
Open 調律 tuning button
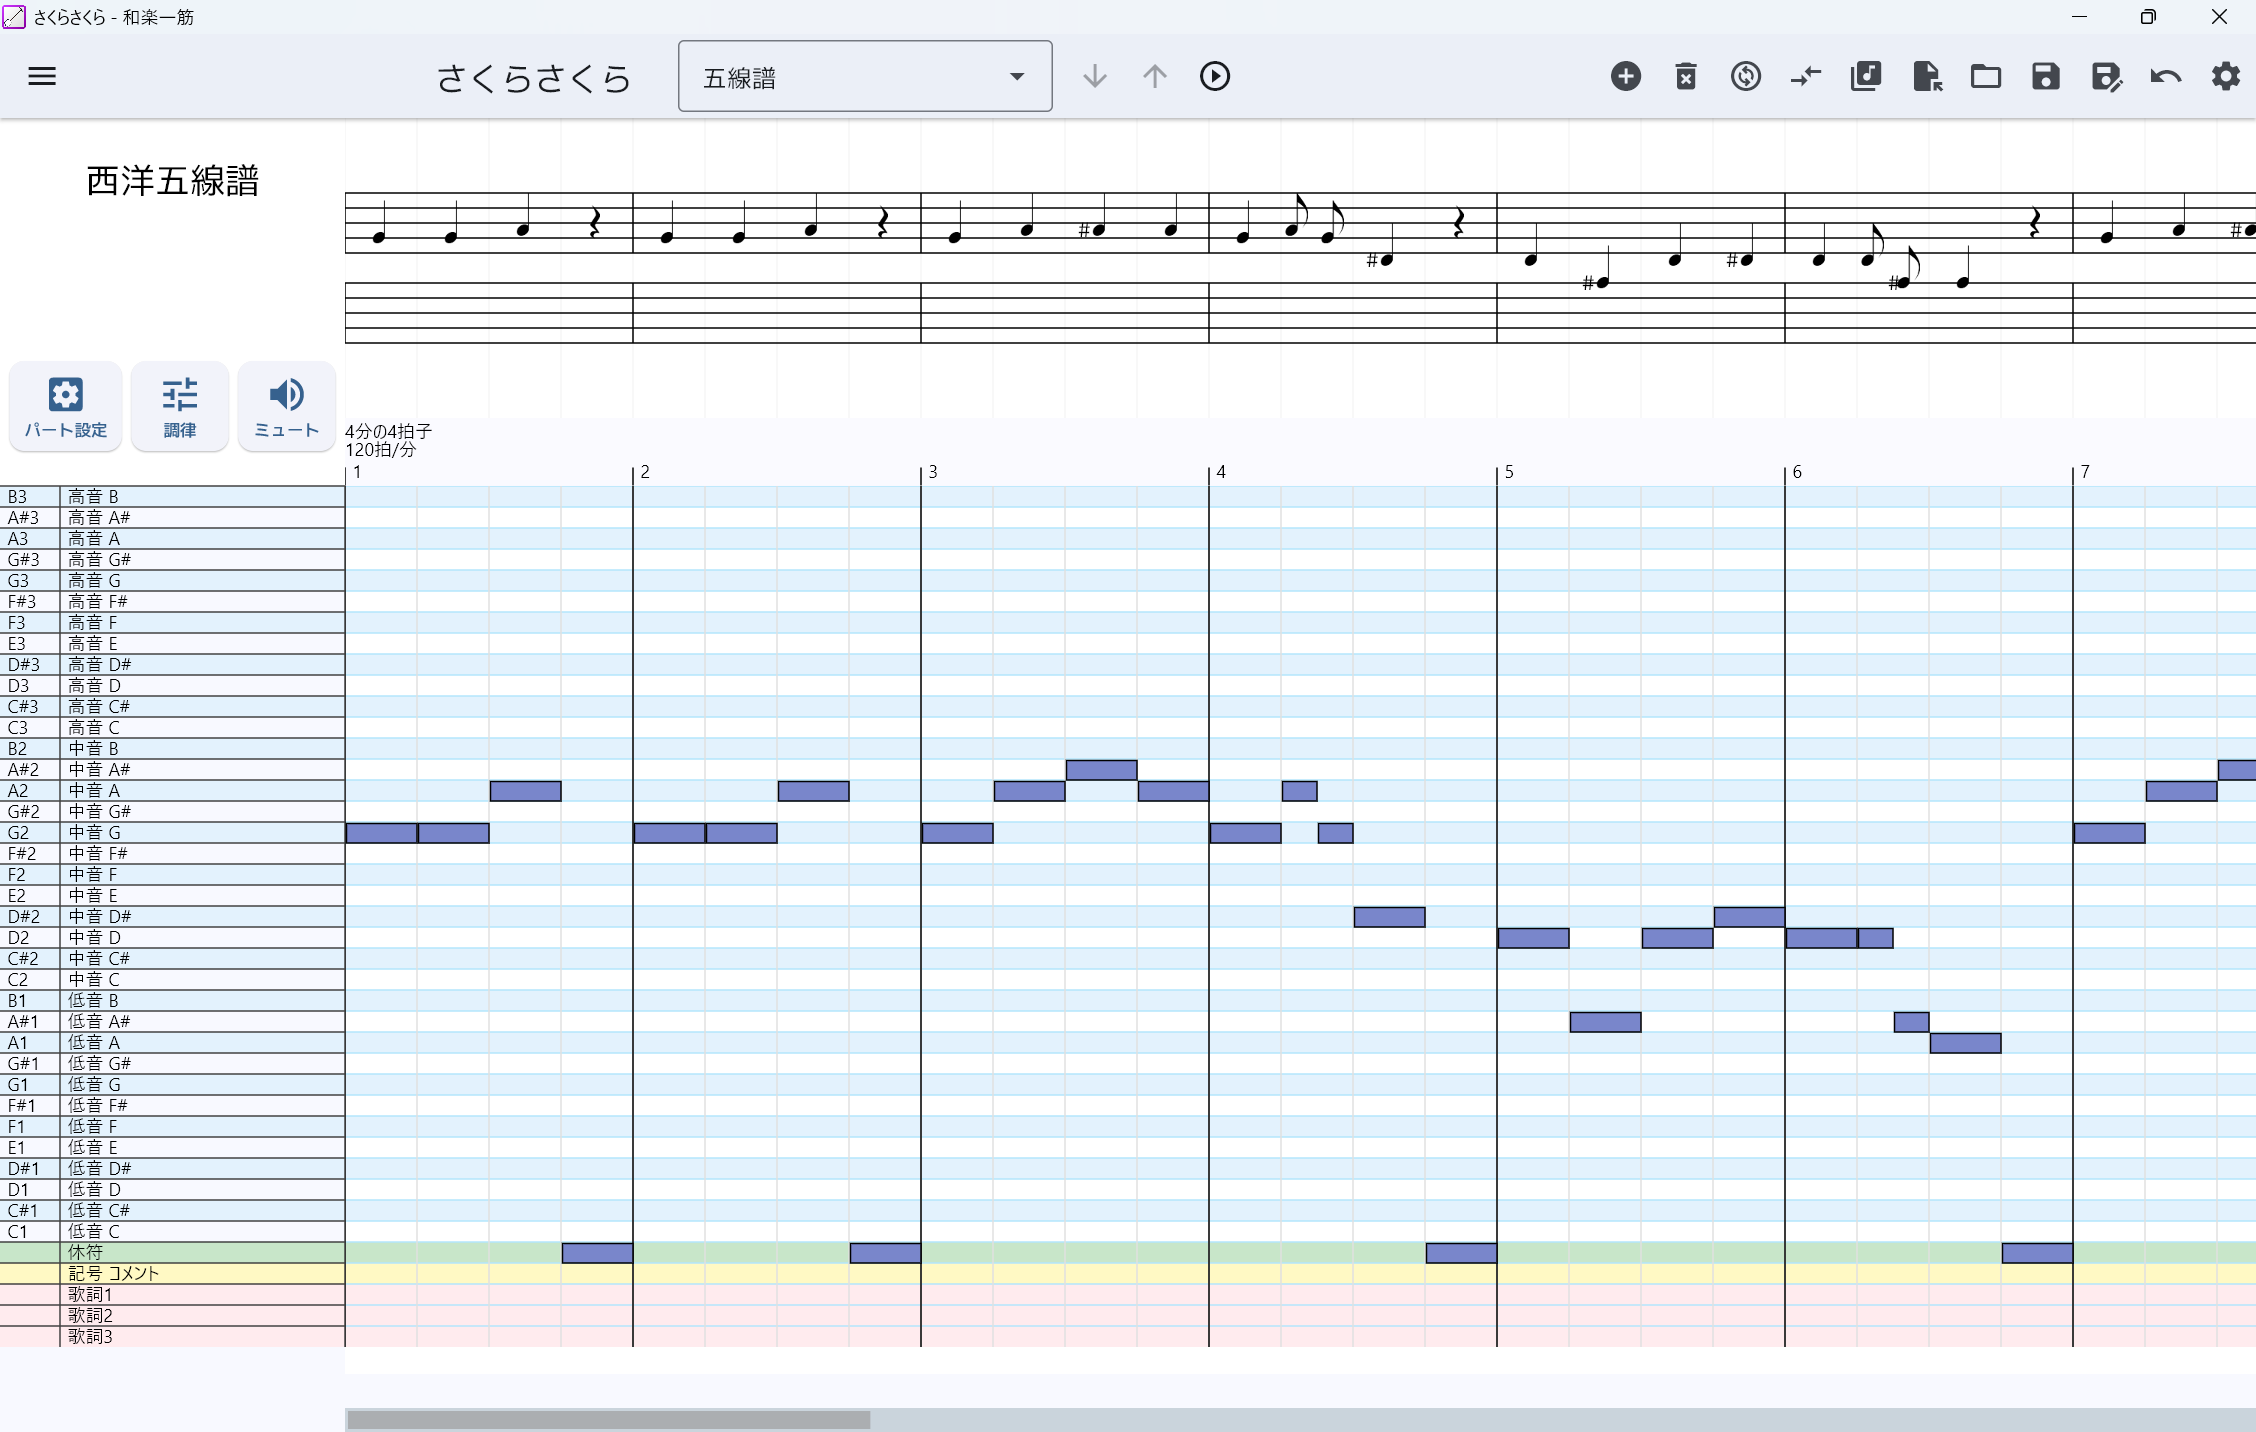pyautogui.click(x=180, y=407)
